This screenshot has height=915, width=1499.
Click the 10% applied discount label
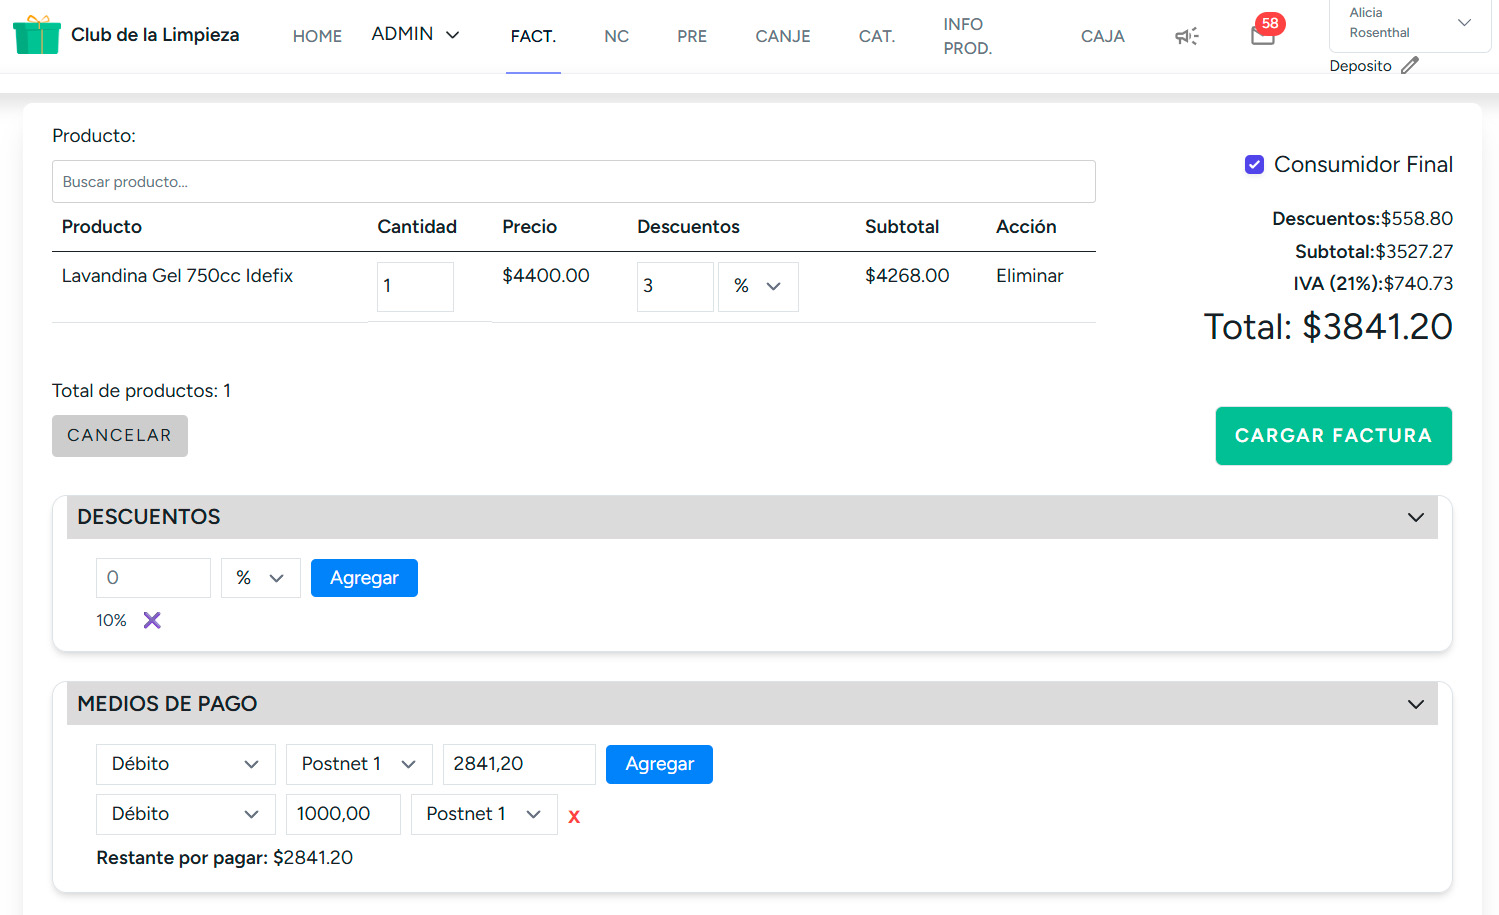[x=111, y=621]
